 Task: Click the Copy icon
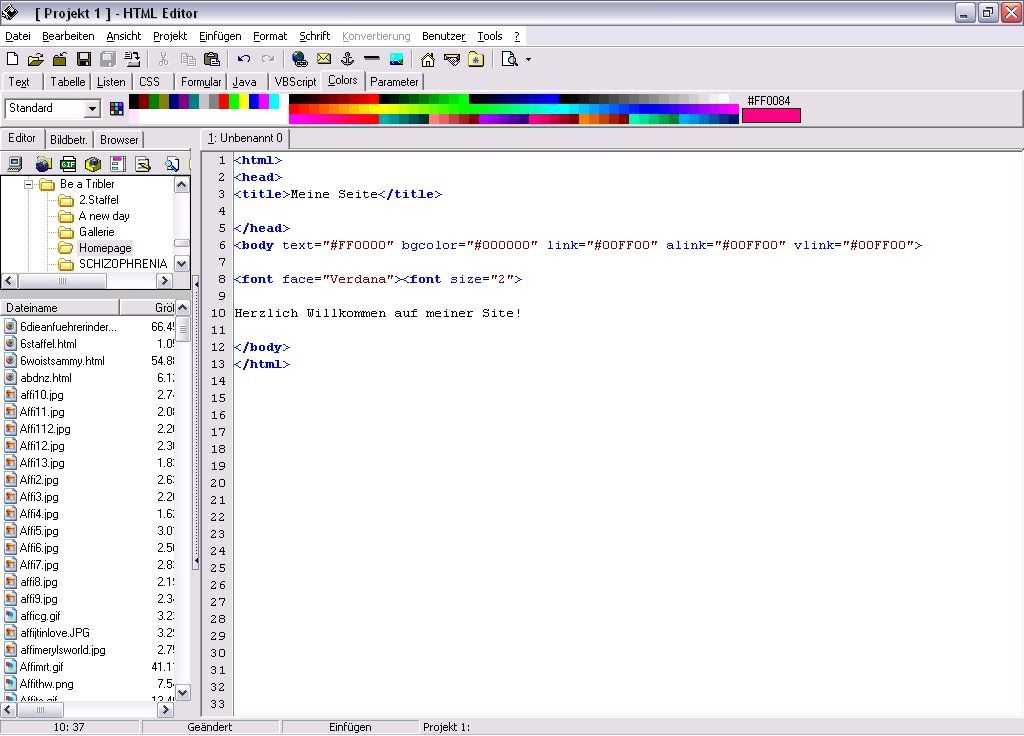click(188, 59)
